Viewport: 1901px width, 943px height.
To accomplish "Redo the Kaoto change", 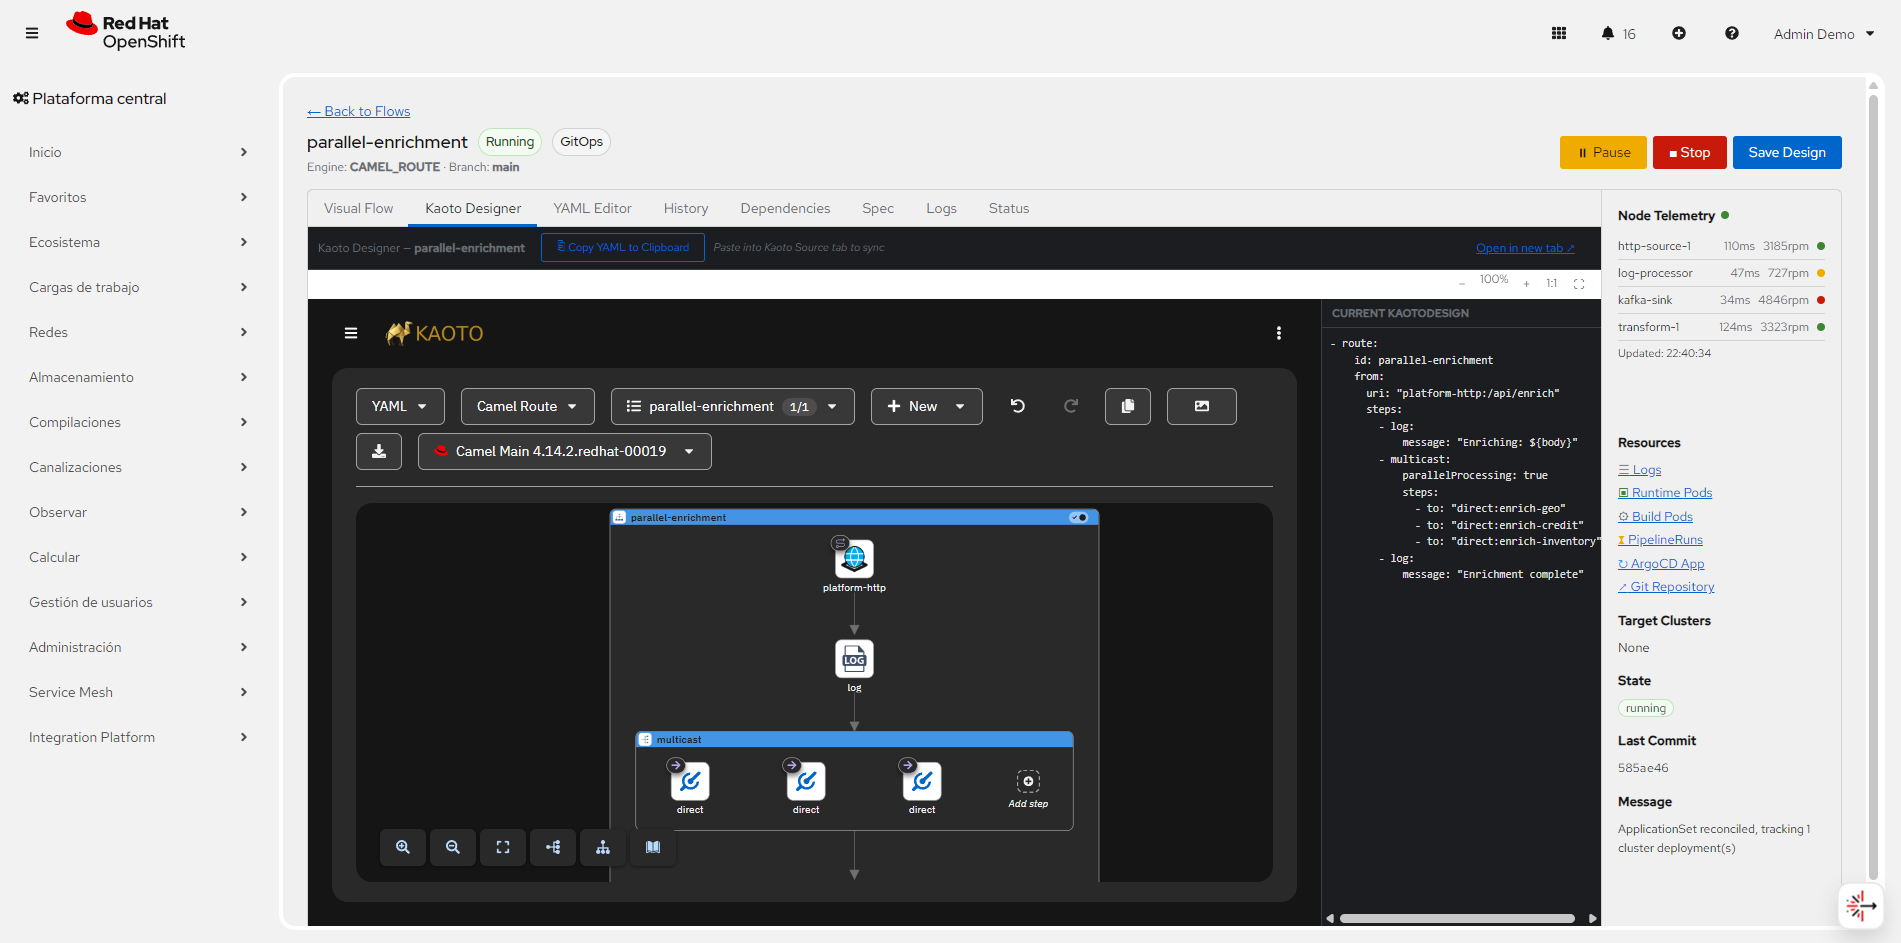I will [1071, 406].
